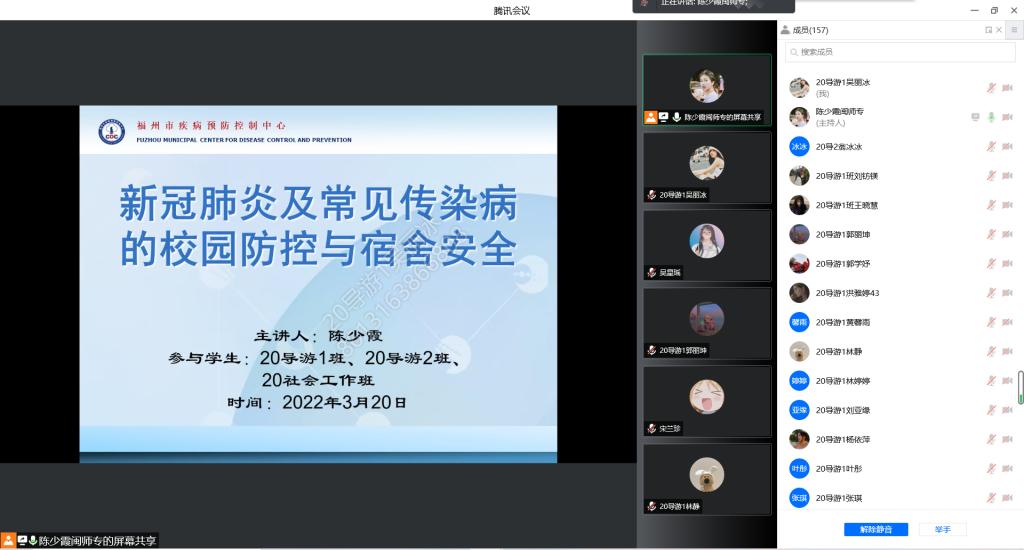Select 20导游1林婷婷 avatar in member list
1024x550 pixels.
point(799,381)
